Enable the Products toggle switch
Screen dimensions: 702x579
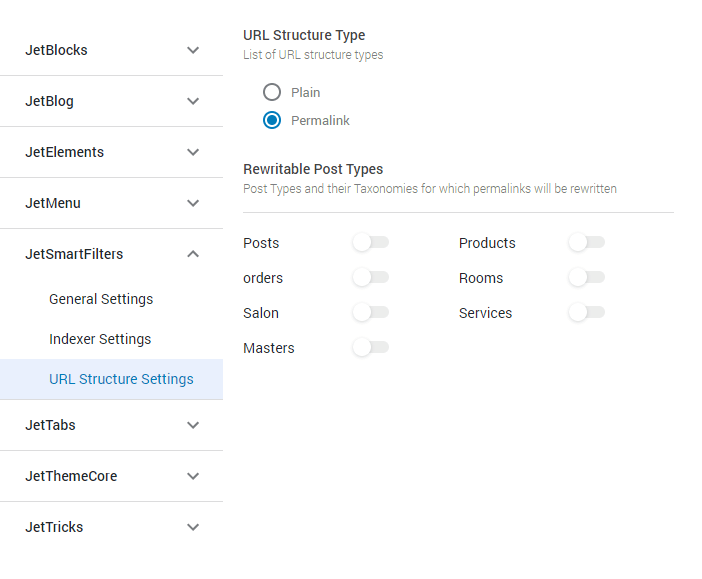tap(586, 243)
